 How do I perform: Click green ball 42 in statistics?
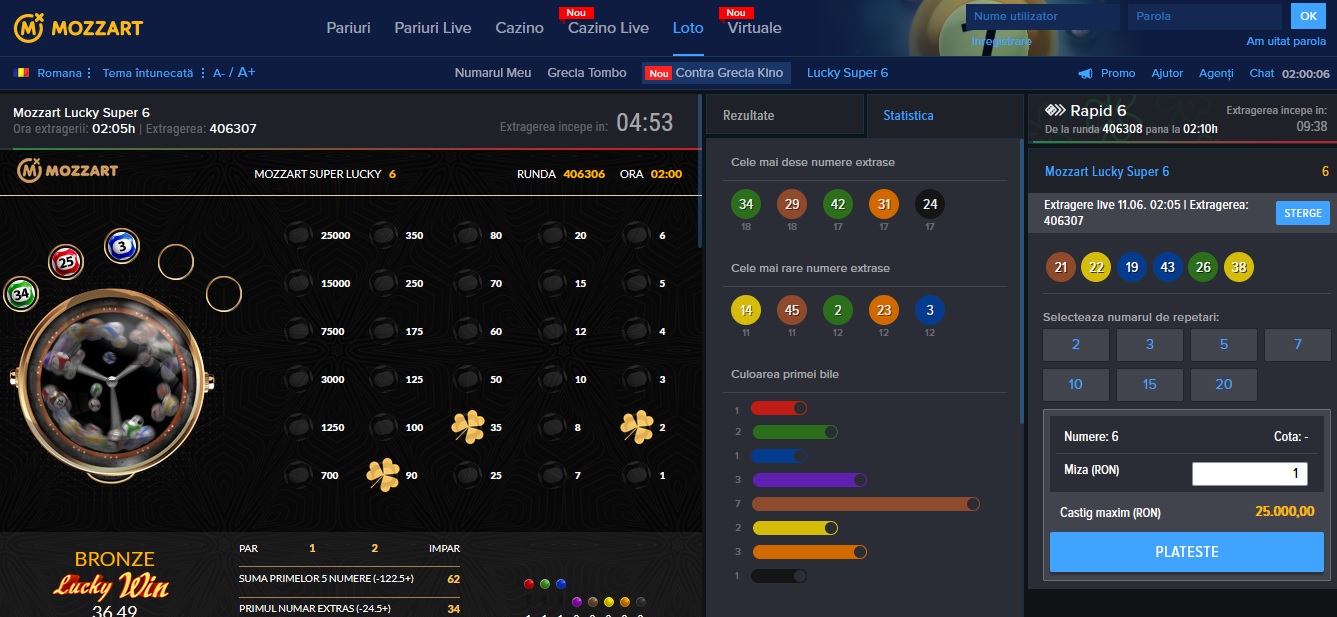click(x=837, y=205)
